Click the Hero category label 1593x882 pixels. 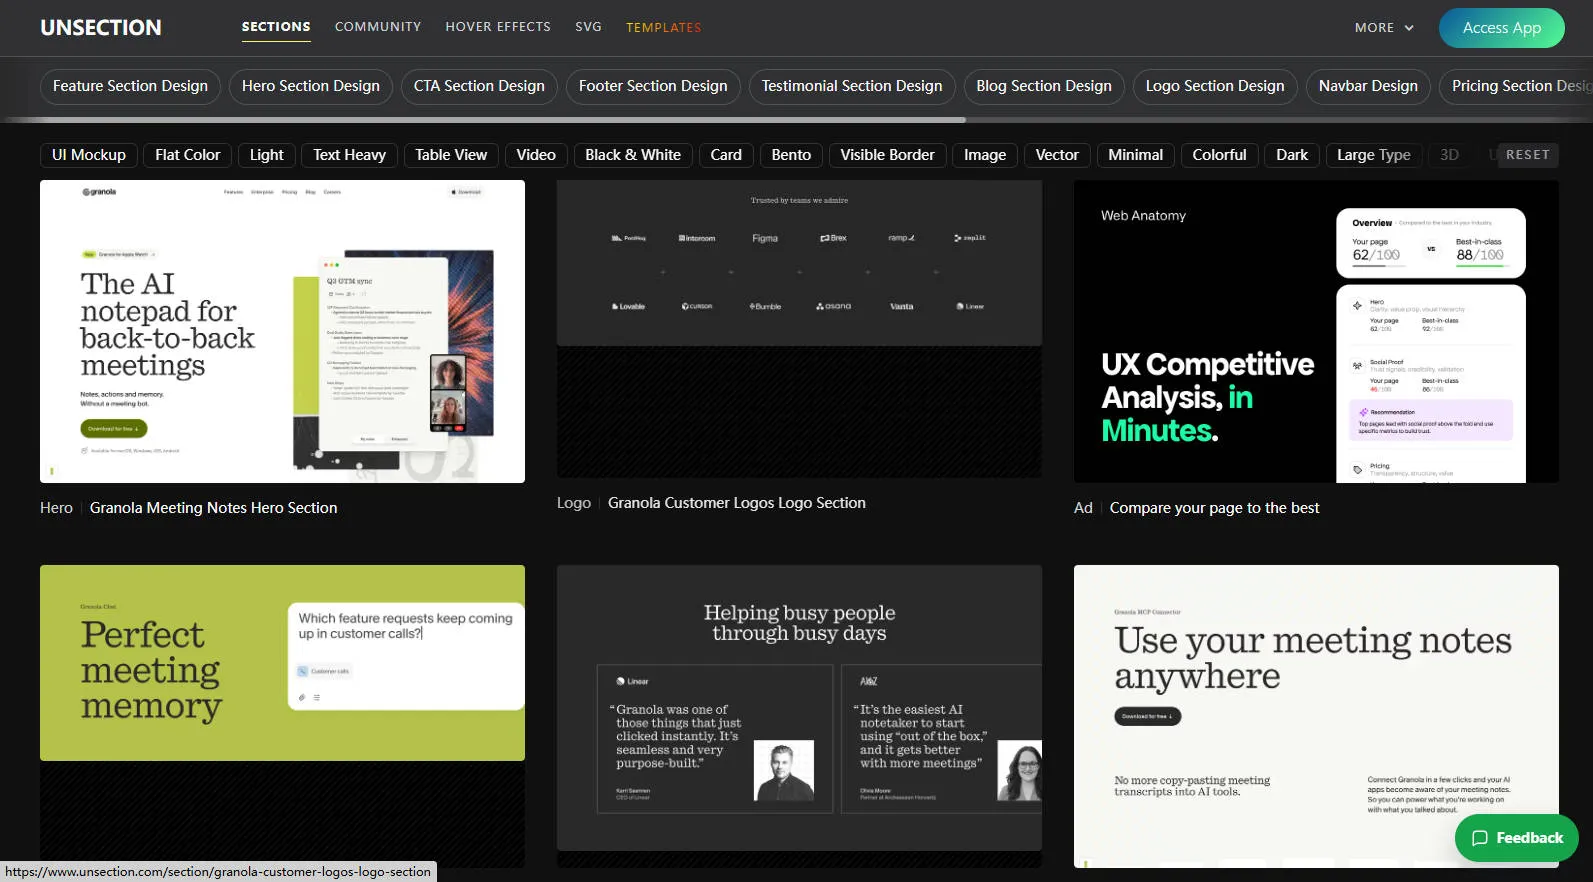click(56, 508)
